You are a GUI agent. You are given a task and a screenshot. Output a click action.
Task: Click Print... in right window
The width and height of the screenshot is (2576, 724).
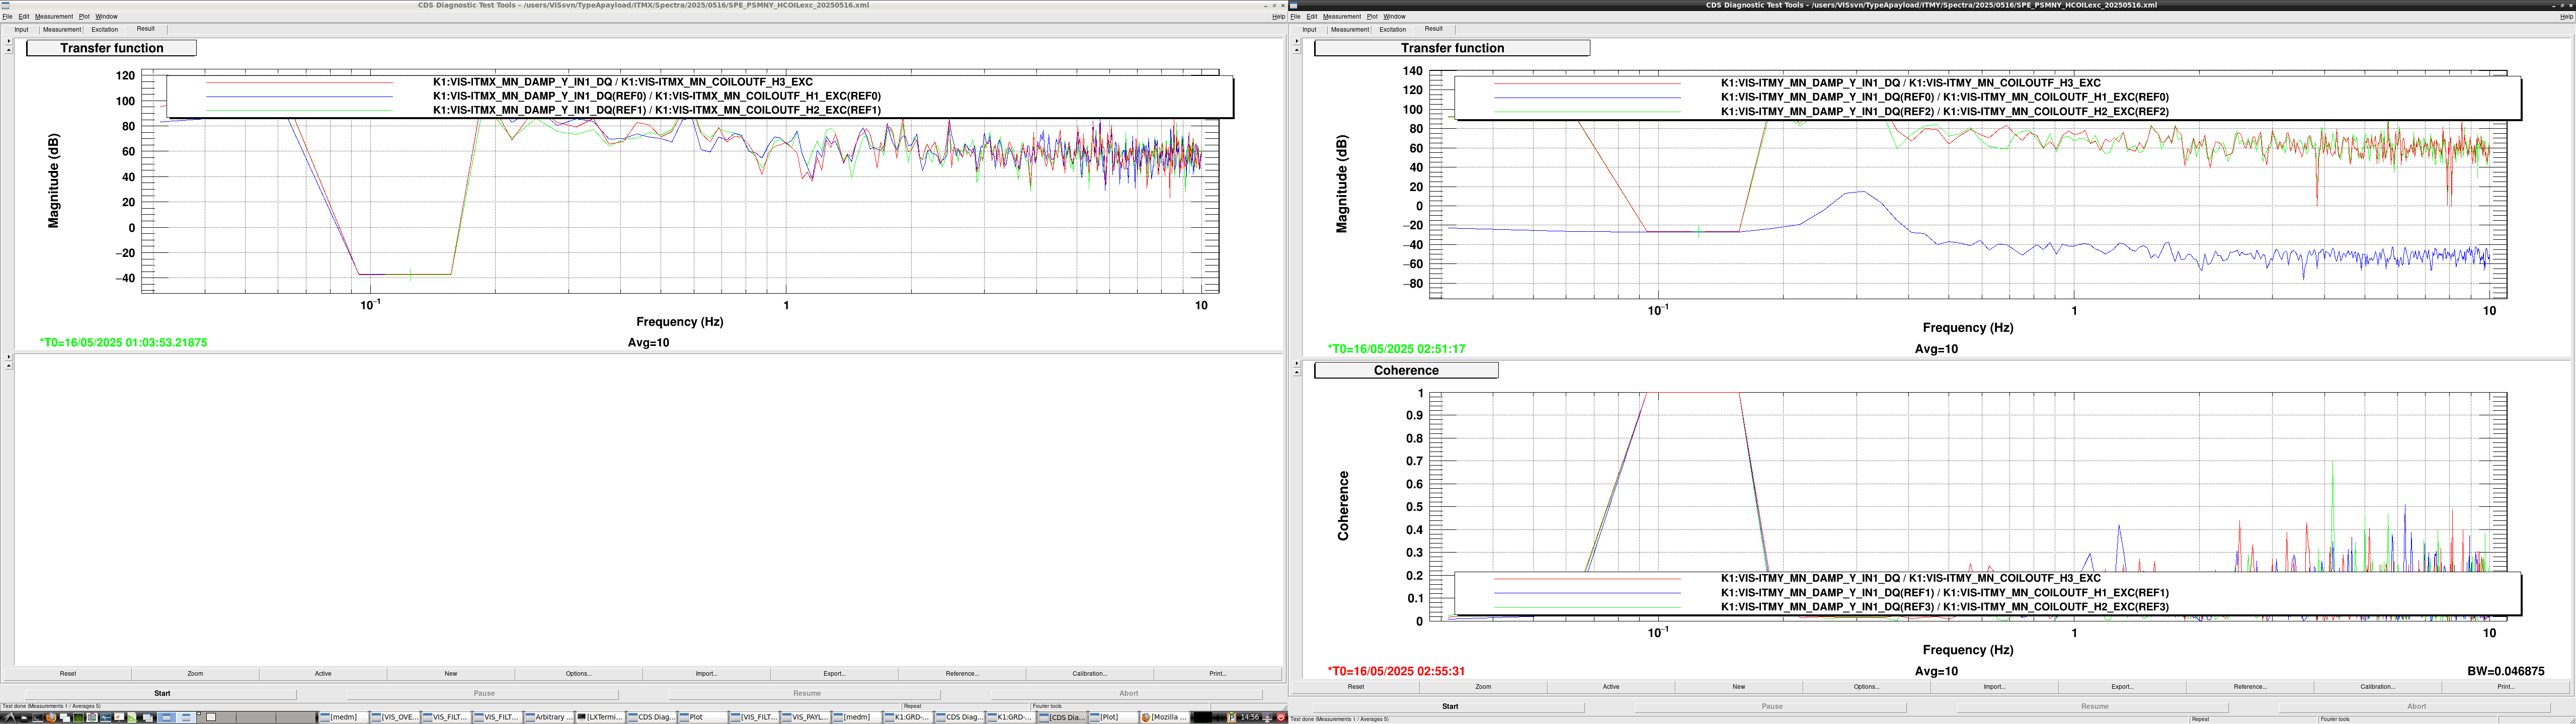[x=2506, y=687]
